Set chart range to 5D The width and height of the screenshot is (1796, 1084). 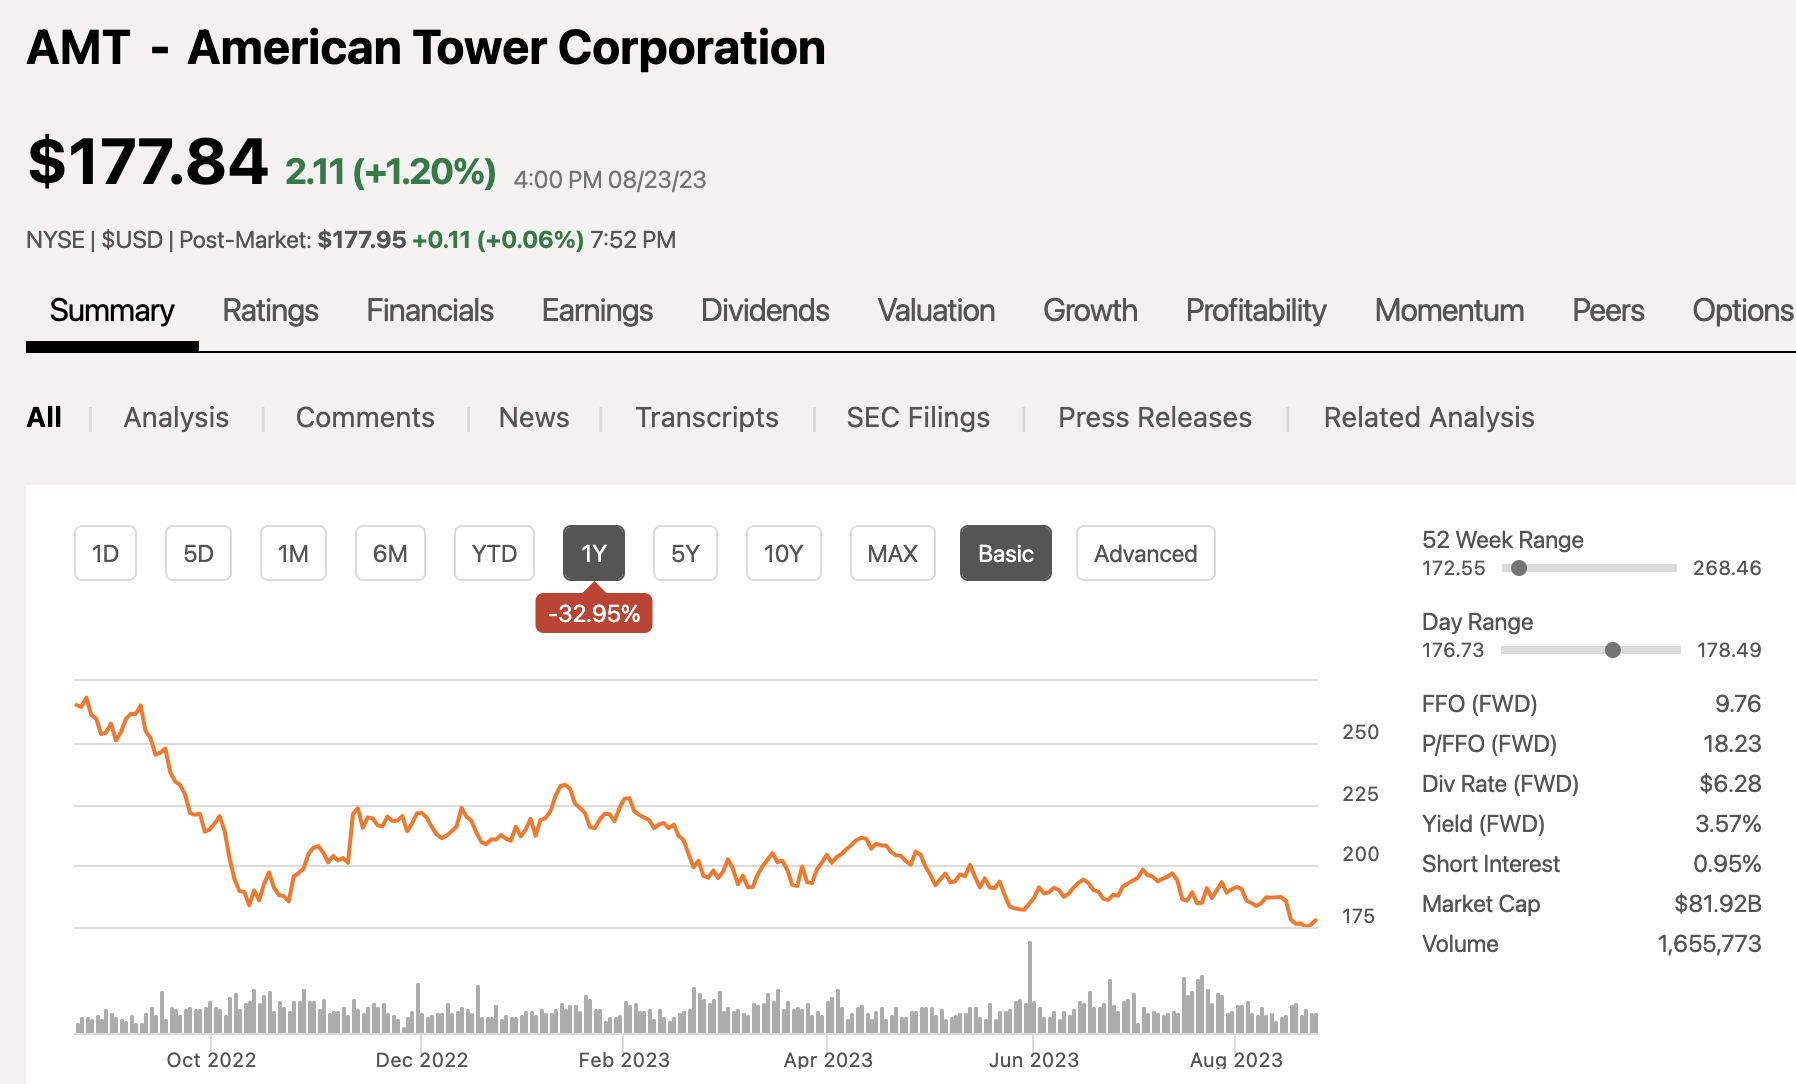pos(198,553)
